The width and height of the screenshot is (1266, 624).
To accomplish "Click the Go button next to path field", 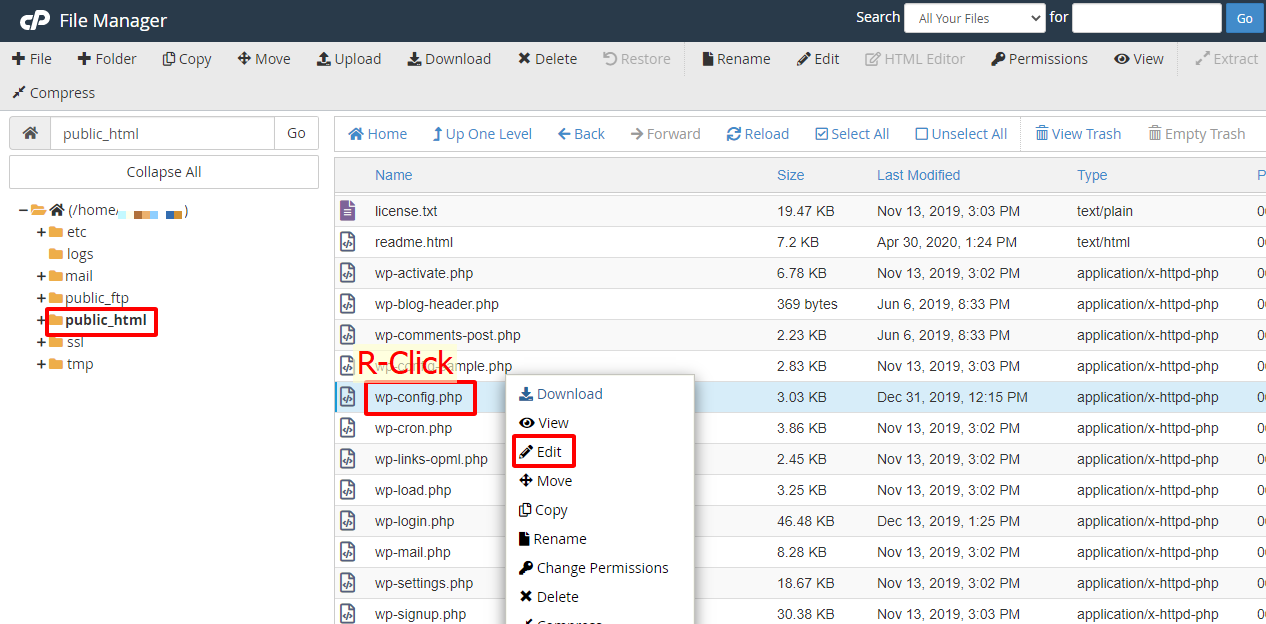I will (296, 133).
